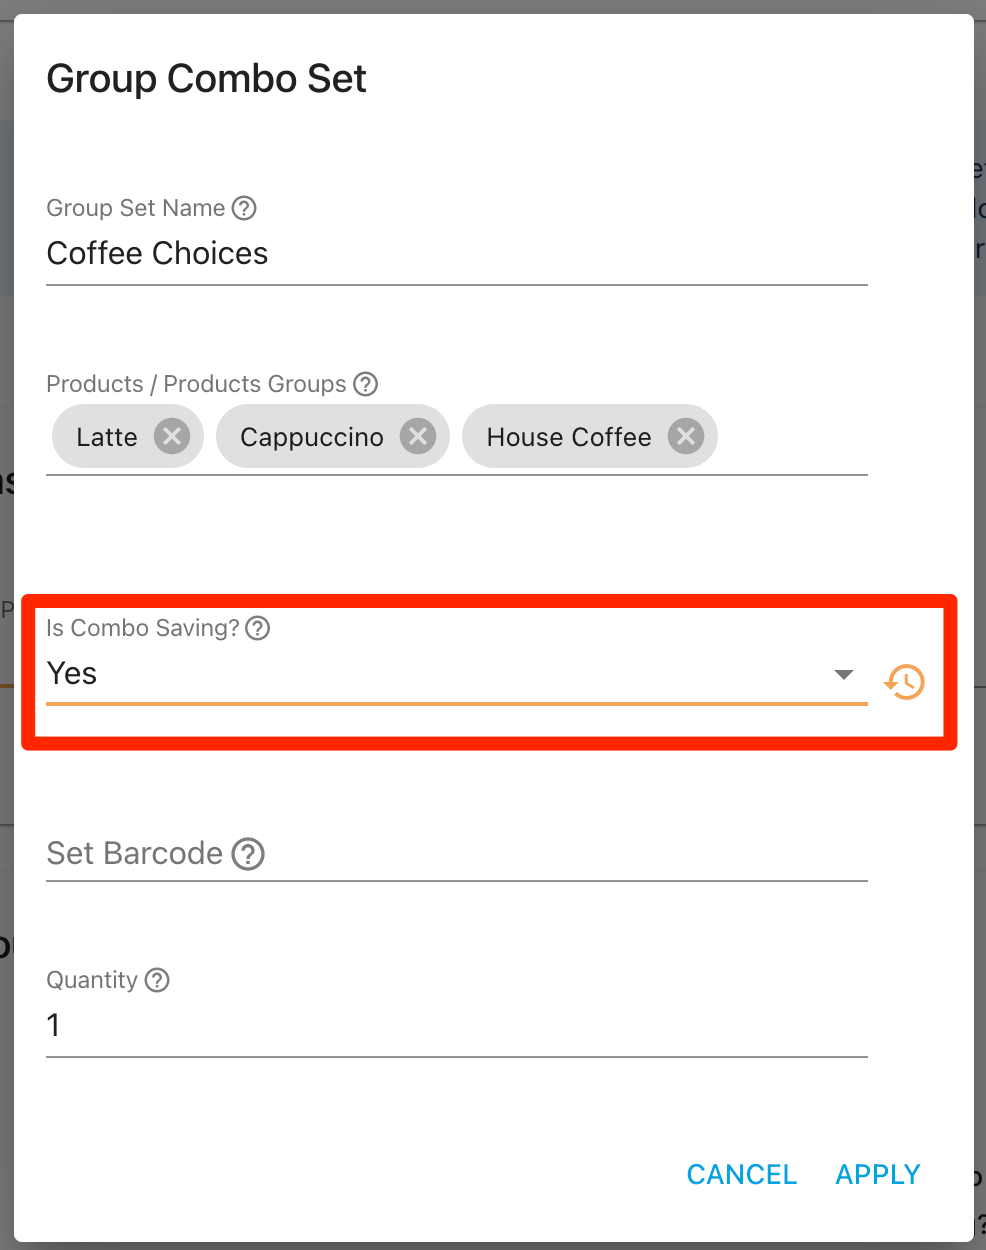Select the House Coffee chip label
Viewport: 986px width, 1250px height.
pos(568,437)
